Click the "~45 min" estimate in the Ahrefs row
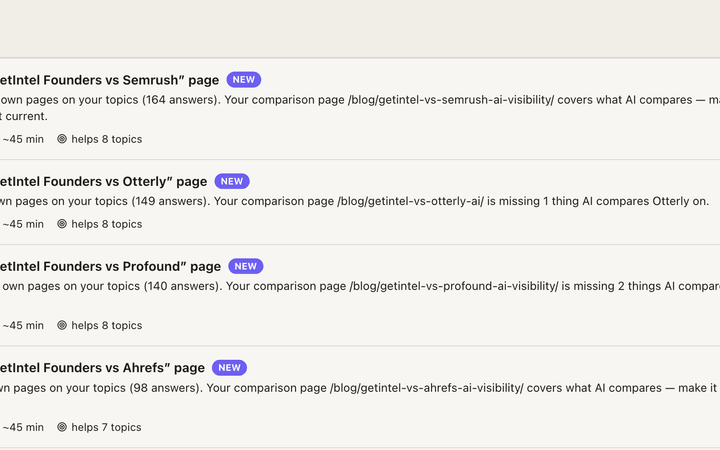 (x=23, y=428)
